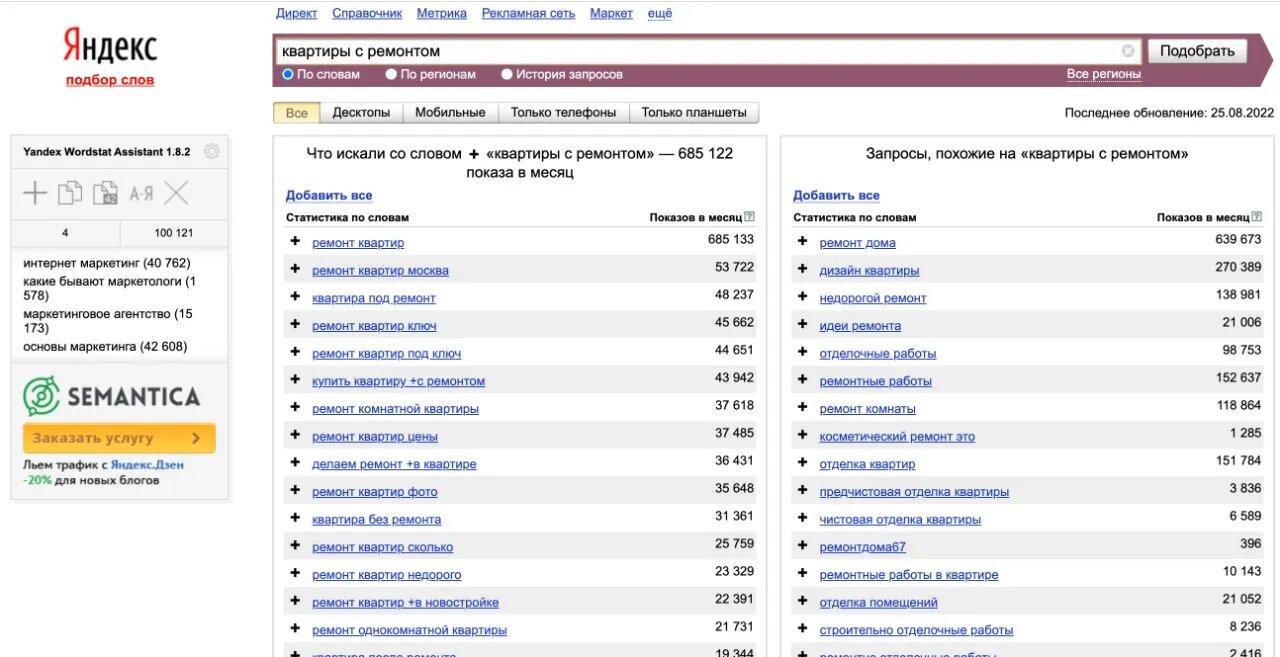Open 'Рекламная сеть' in top menu
This screenshot has width=1280, height=657.
(528, 13)
